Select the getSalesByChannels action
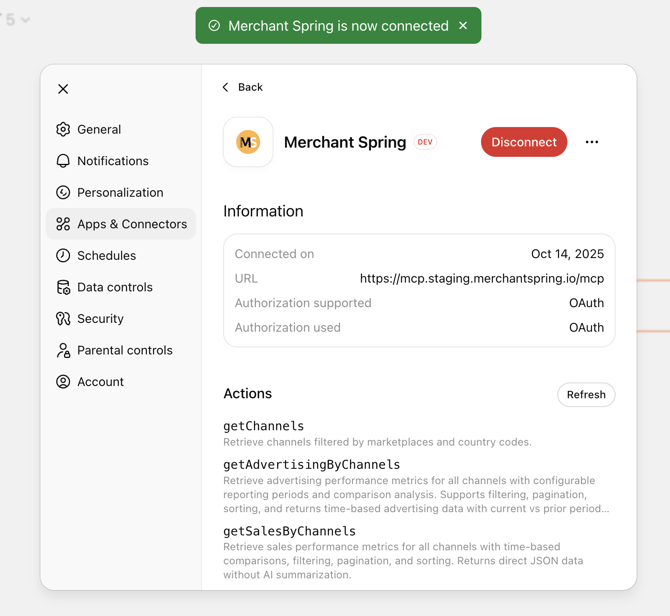 pos(290,531)
